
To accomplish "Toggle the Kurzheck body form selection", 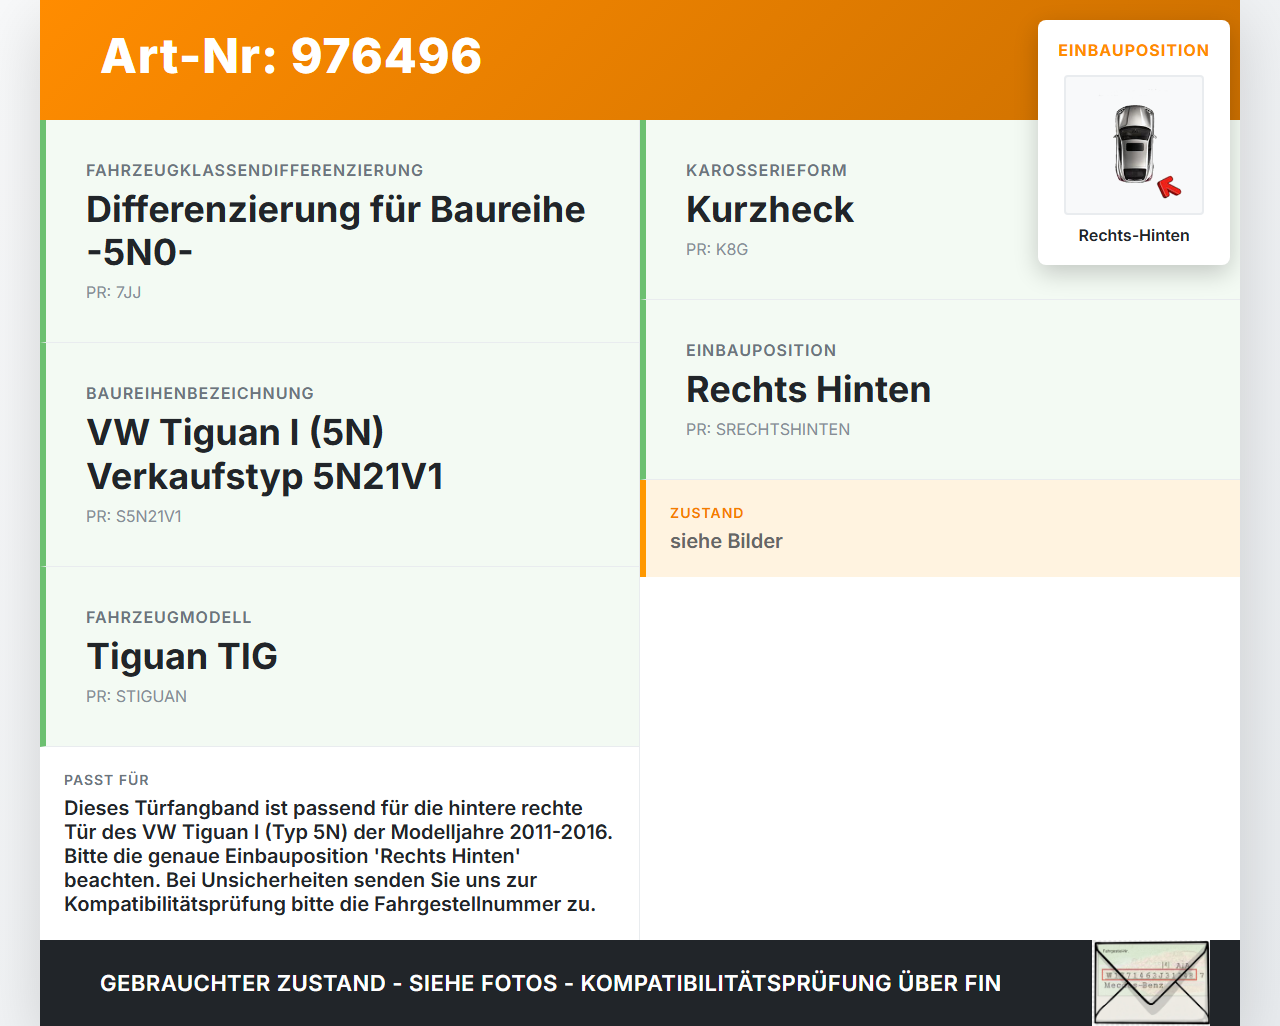I will [769, 209].
